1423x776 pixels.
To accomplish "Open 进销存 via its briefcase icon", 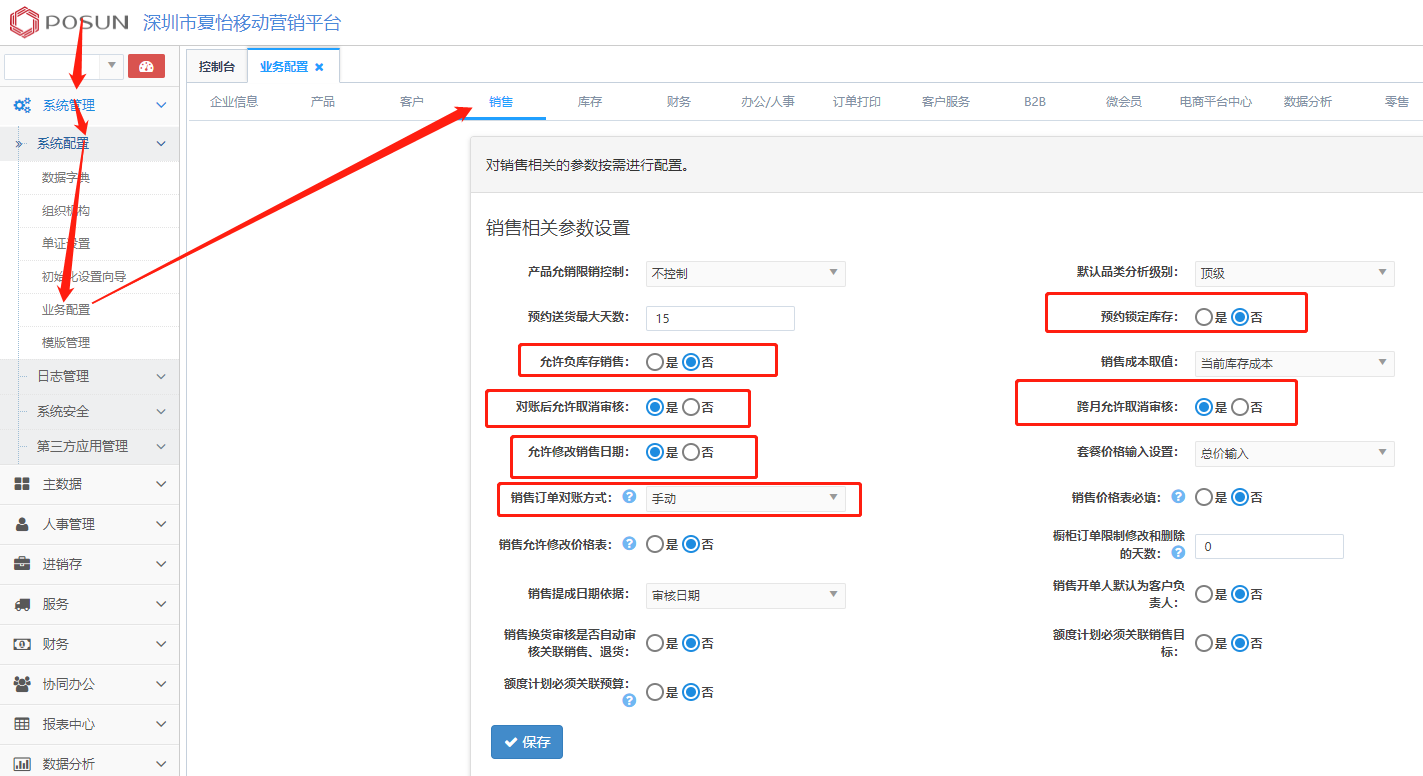I will click(22, 564).
